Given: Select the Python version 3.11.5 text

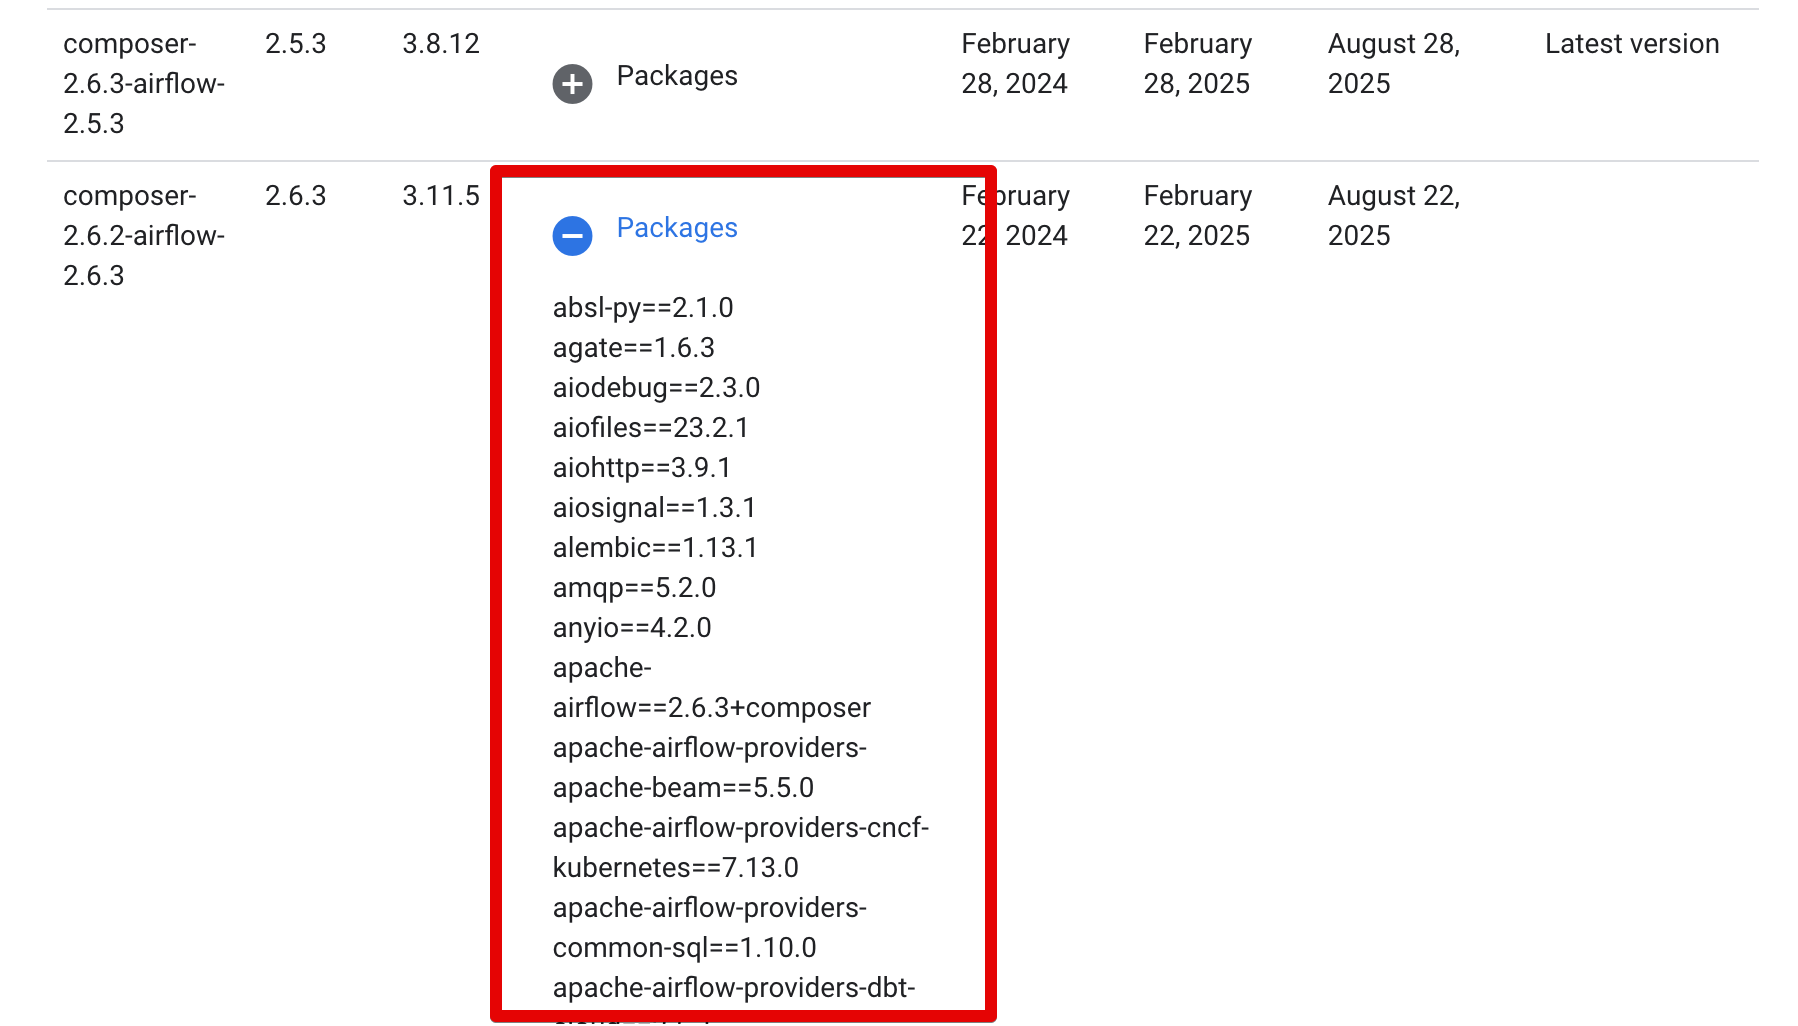Looking at the screenshot, I should coord(441,195).
